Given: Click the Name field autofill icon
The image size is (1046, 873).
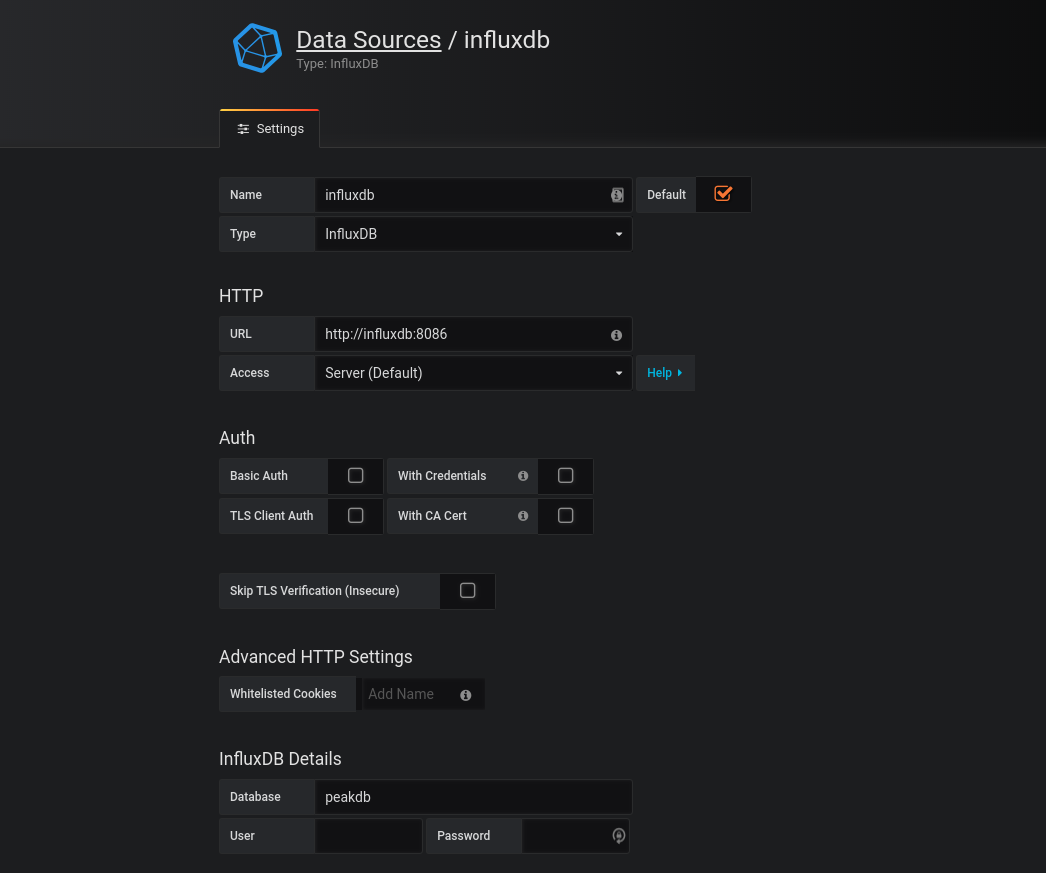Looking at the screenshot, I should click(x=617, y=195).
